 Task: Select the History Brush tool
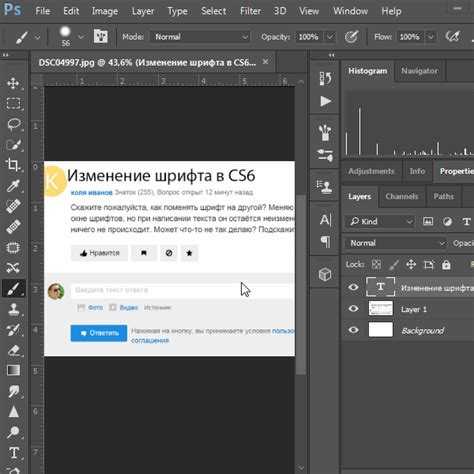[13, 330]
